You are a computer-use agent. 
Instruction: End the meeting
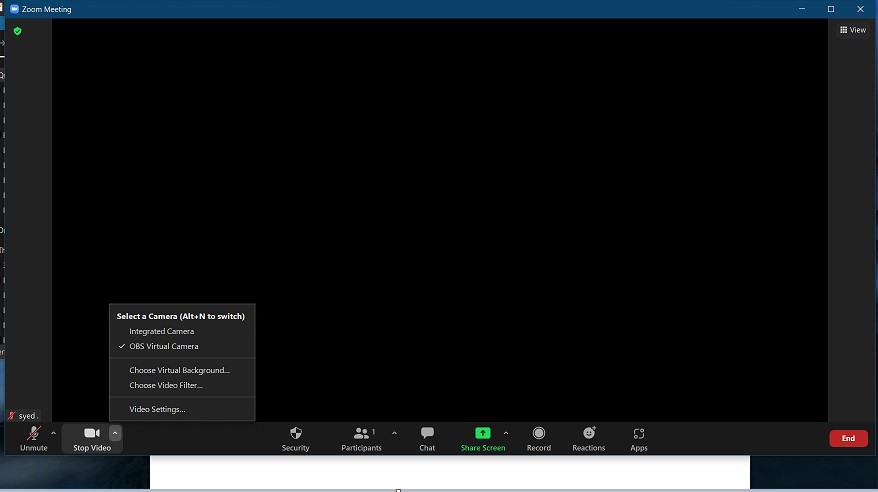(x=848, y=438)
